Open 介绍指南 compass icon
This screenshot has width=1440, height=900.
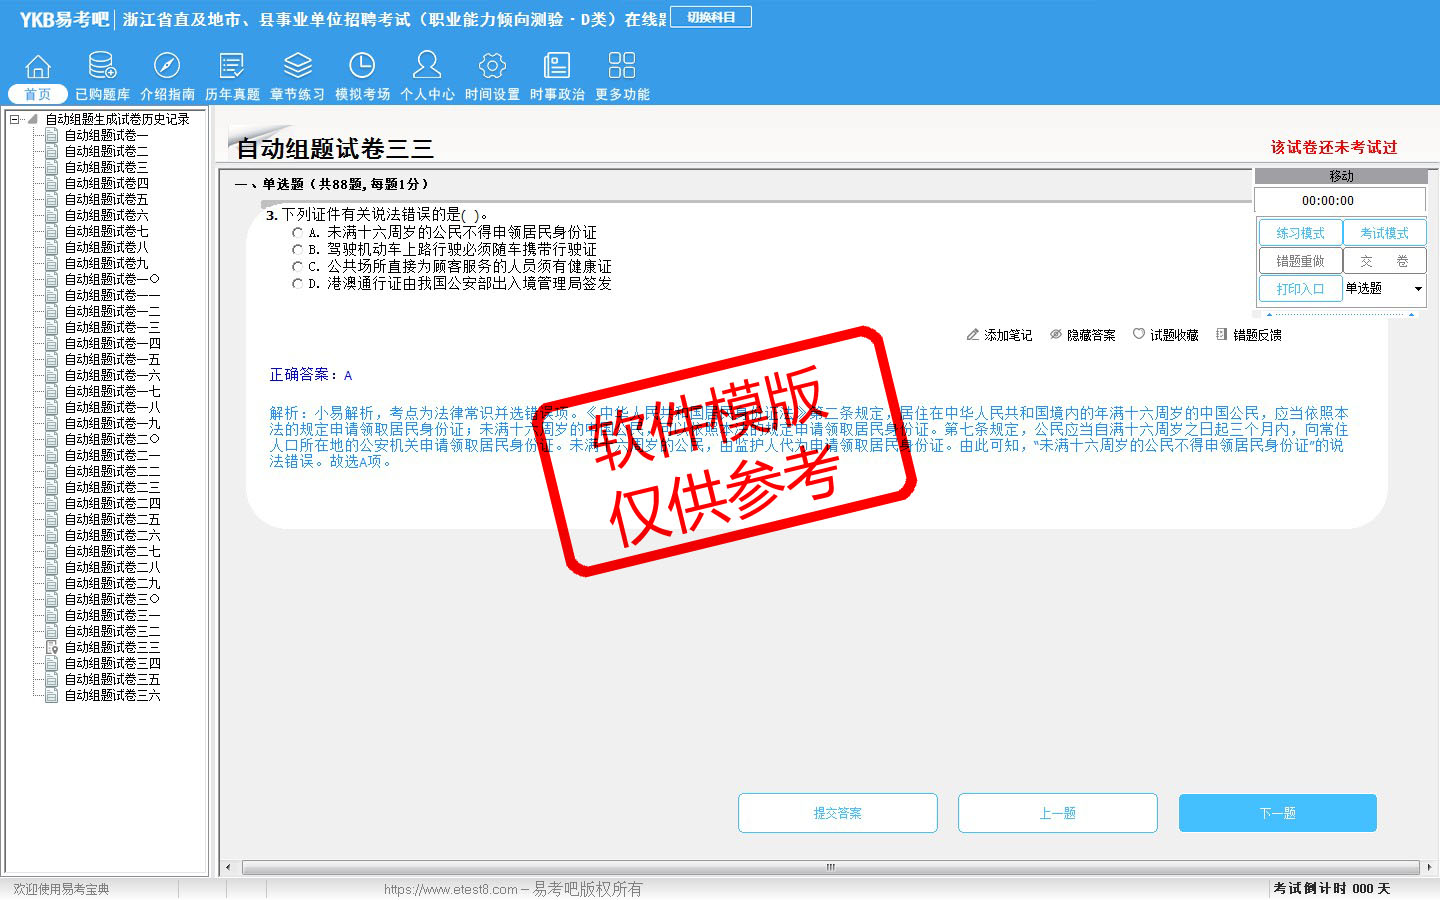click(x=167, y=67)
